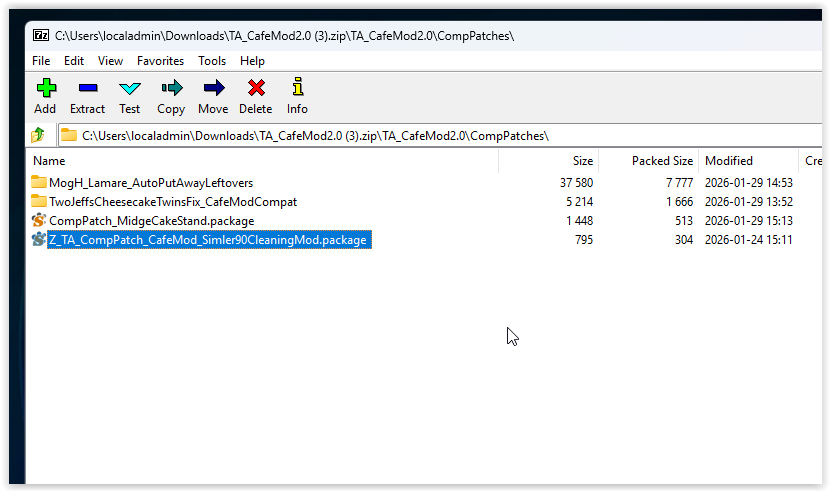Click the CompPatch_MidgeCakeStand package file icon
Image resolution: width=830 pixels, height=492 pixels.
coord(39,220)
